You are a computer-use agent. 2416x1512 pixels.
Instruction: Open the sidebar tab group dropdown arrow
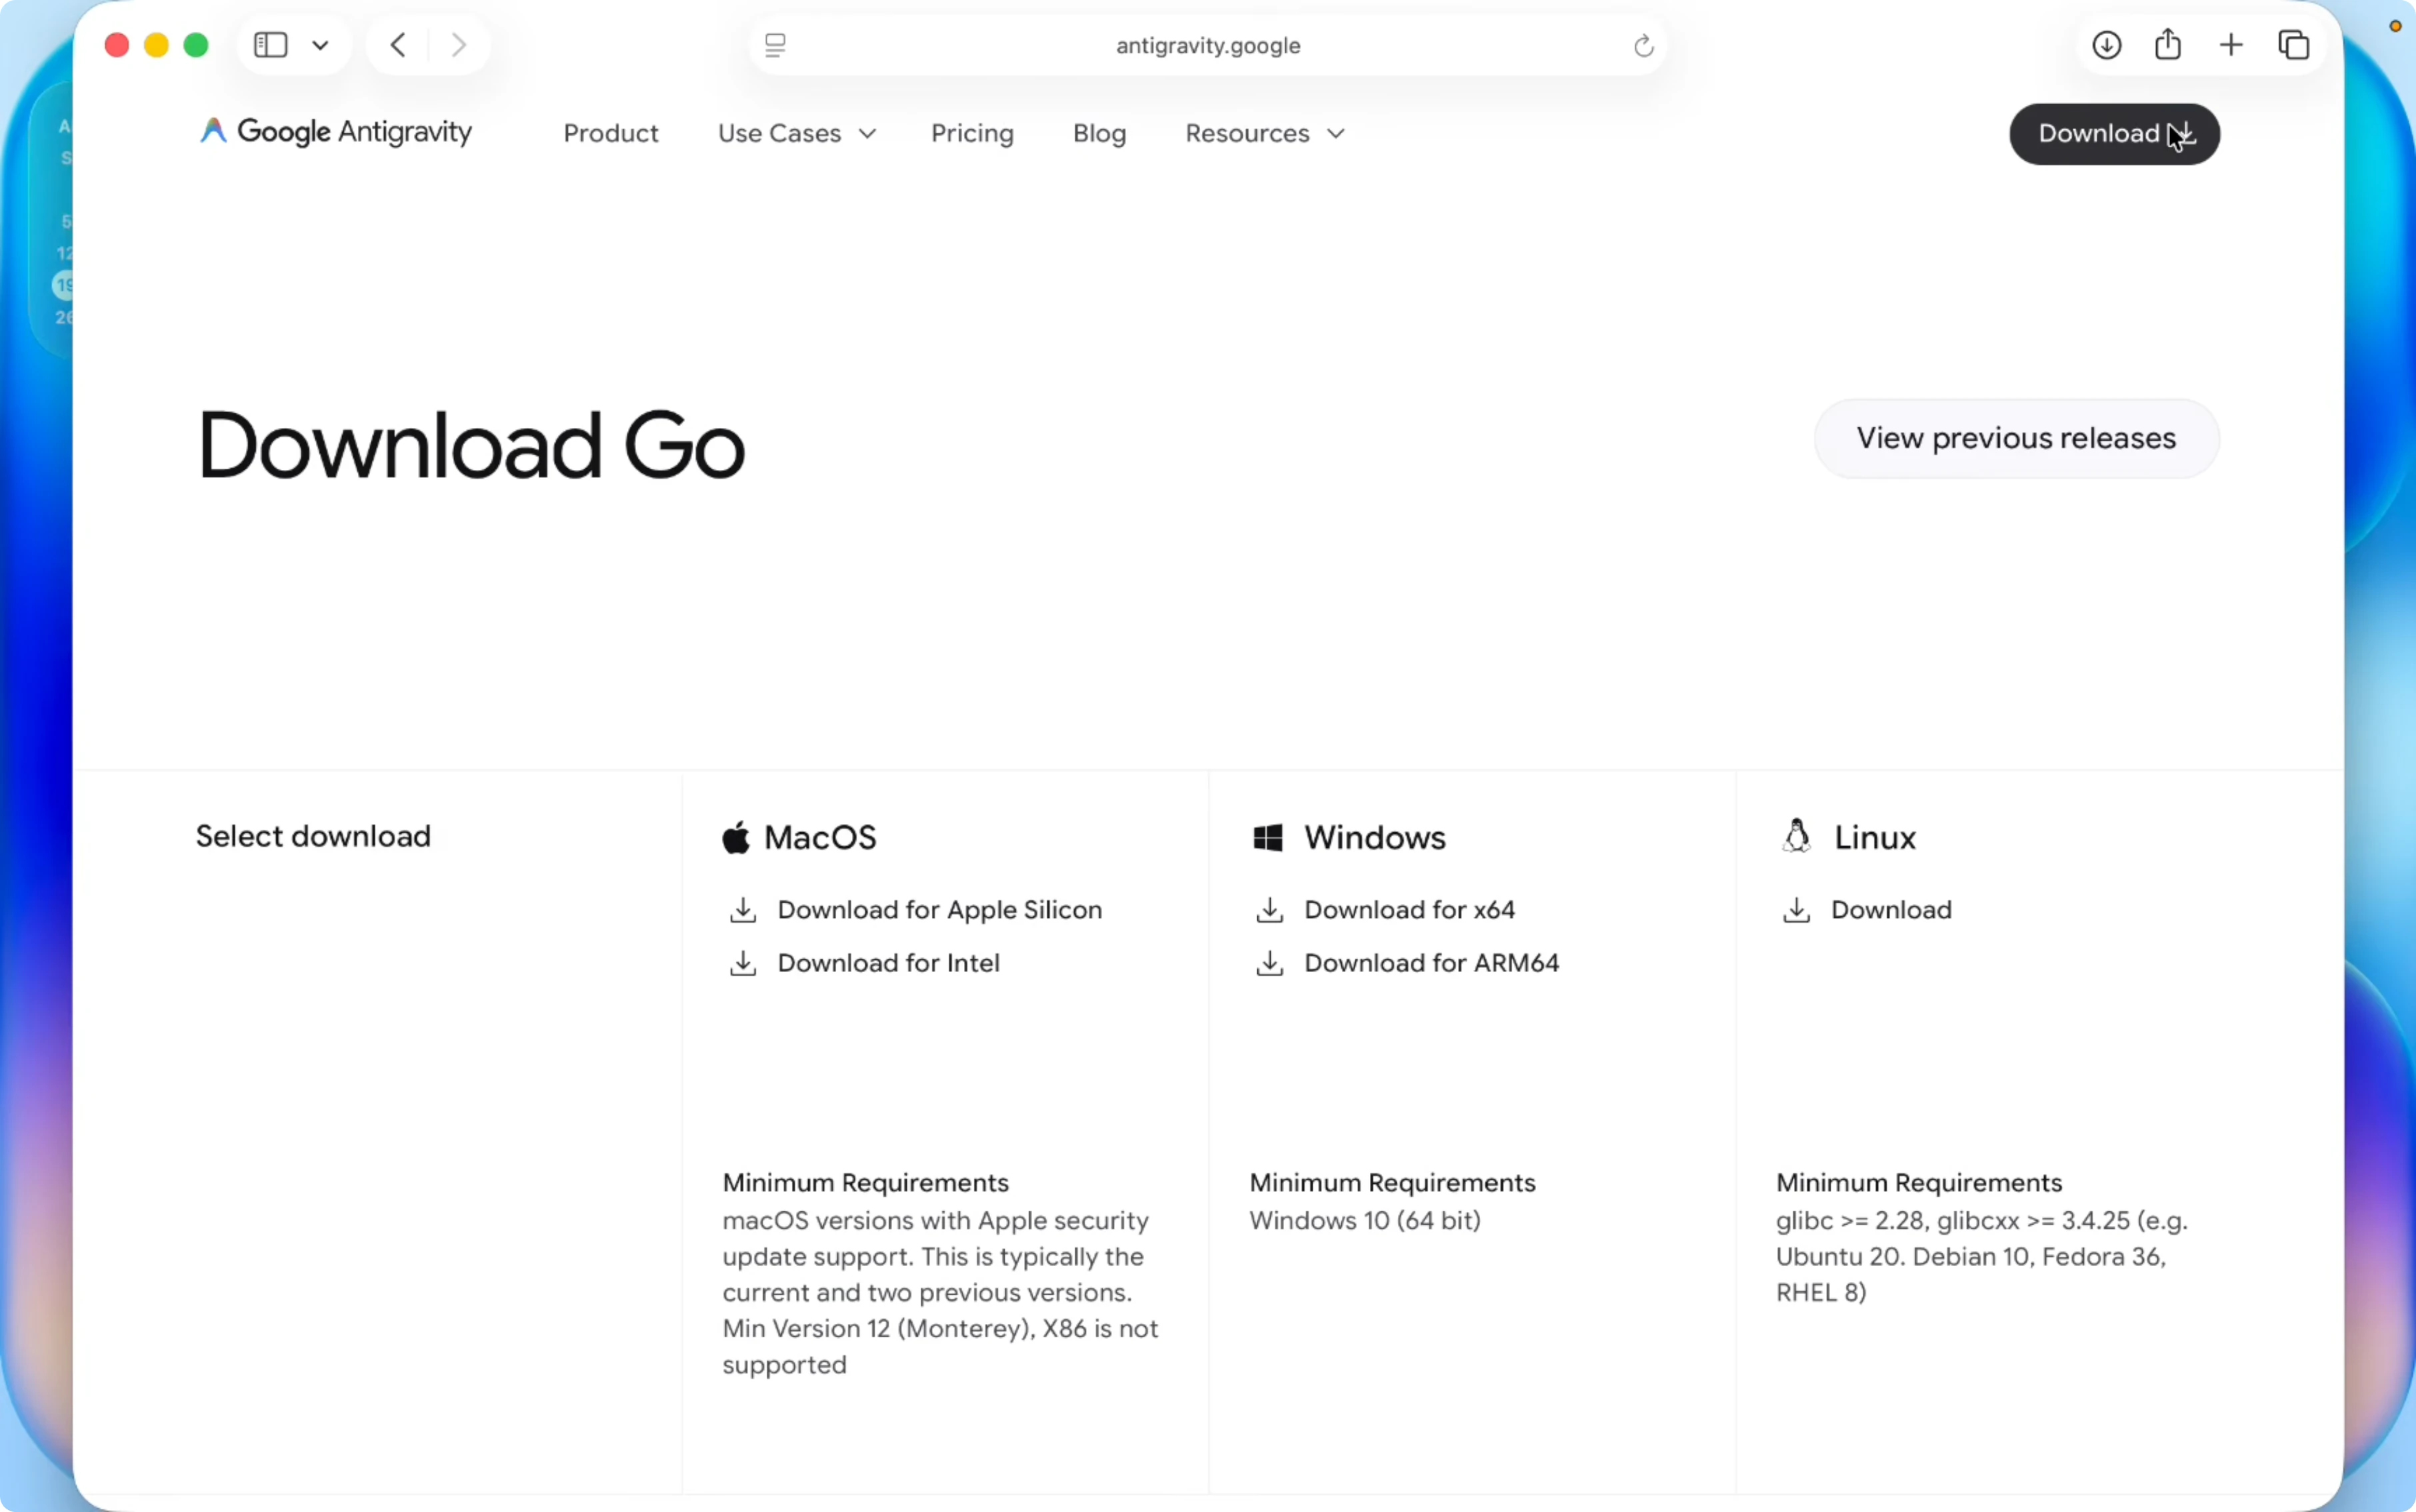tap(321, 45)
